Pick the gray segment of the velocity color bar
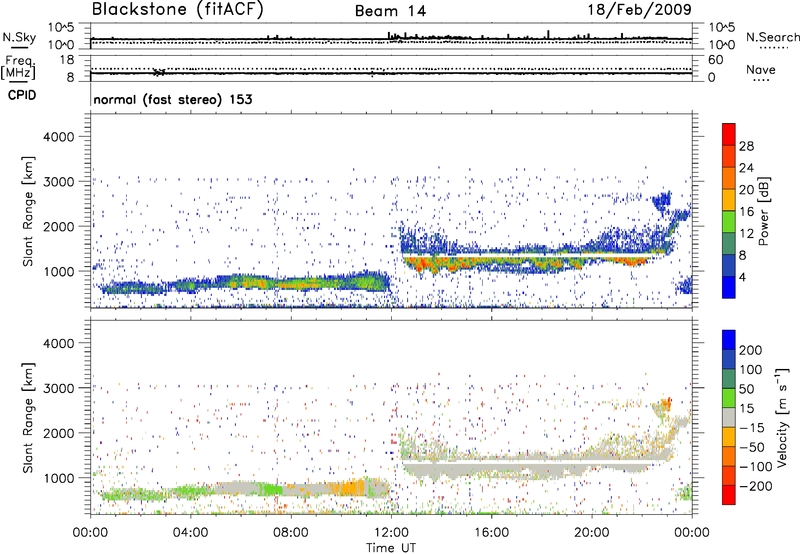This screenshot has width=800, height=554. [729, 418]
